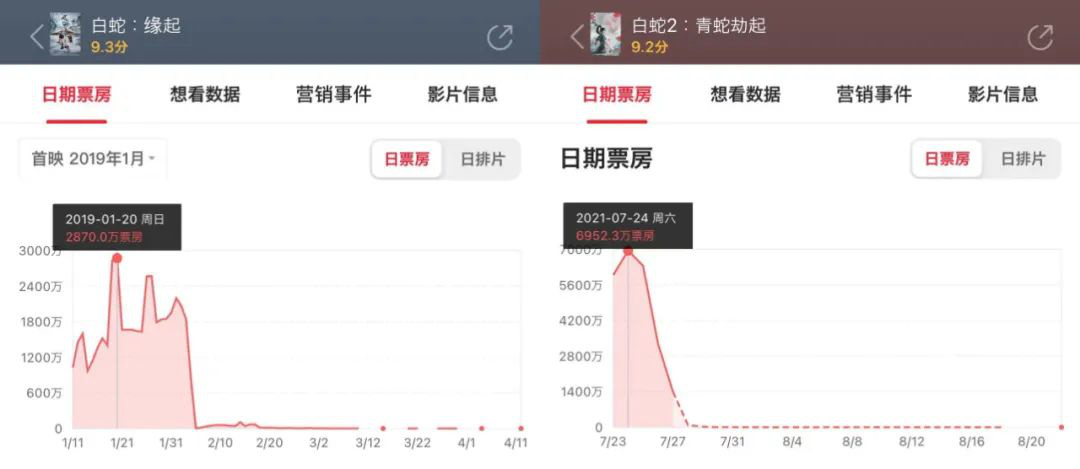Open 白蛇：缘起 poster thumbnail
Image resolution: width=1080 pixels, height=469 pixels.
pos(65,34)
